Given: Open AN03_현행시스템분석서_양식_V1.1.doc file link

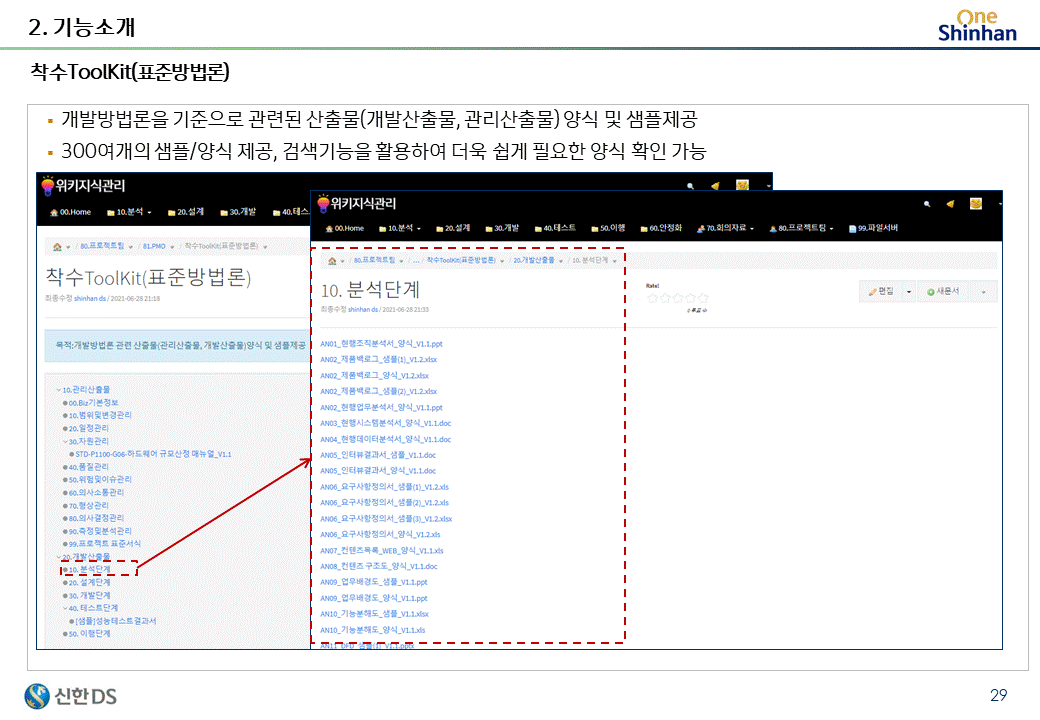Looking at the screenshot, I should click(385, 424).
